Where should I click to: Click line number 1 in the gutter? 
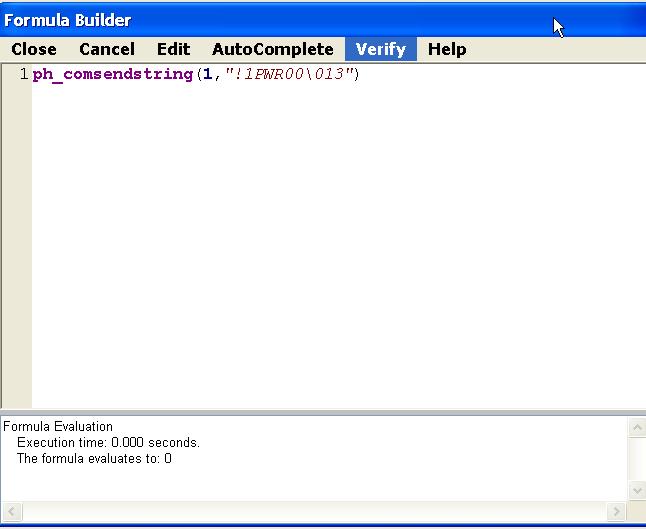(x=24, y=74)
